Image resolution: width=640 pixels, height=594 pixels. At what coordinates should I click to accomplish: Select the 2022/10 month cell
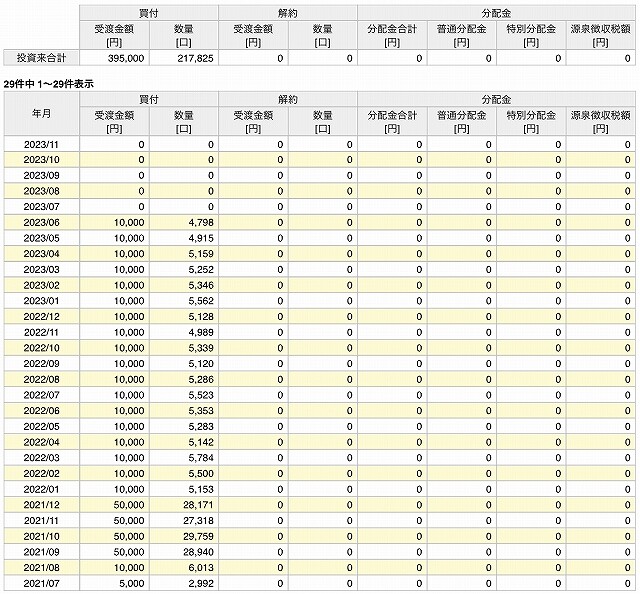[x=41, y=348]
